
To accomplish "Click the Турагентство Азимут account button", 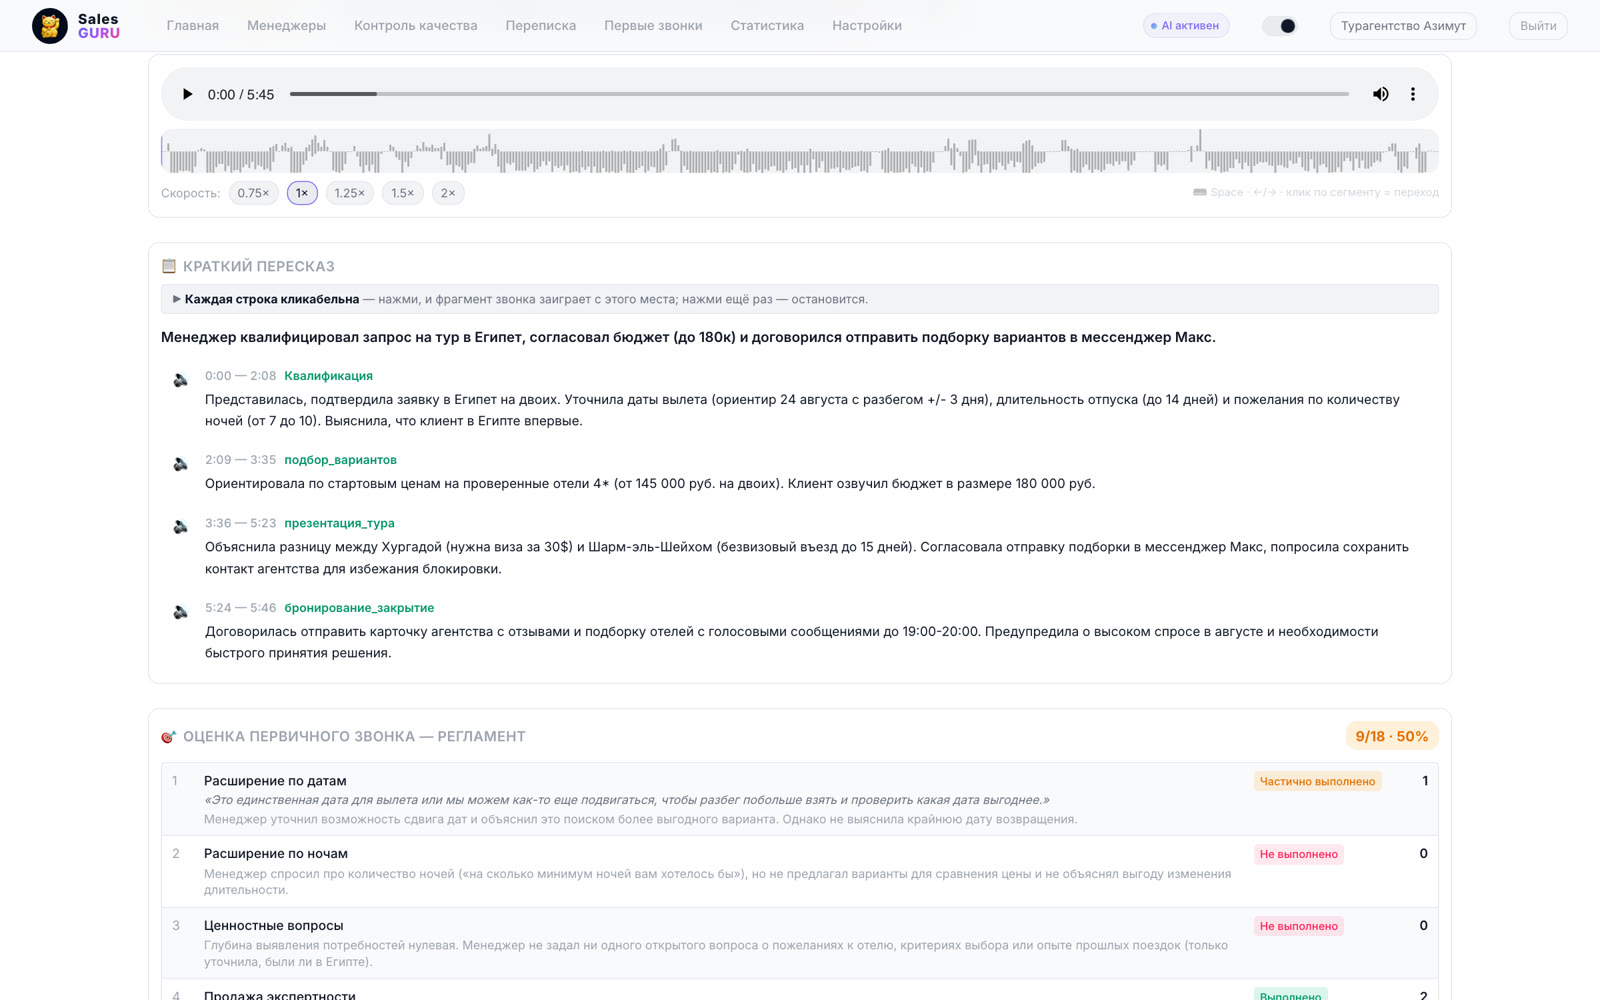I will (1403, 26).
